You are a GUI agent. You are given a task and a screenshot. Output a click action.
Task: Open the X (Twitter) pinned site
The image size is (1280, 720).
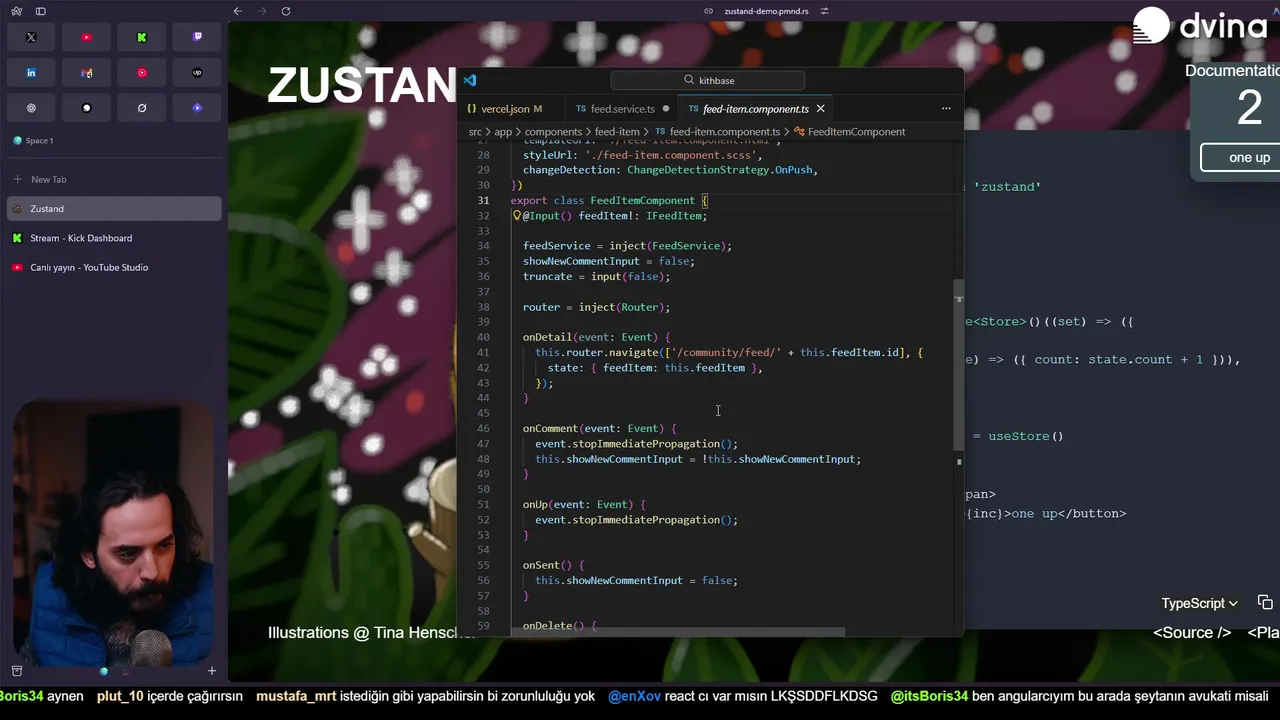click(31, 37)
